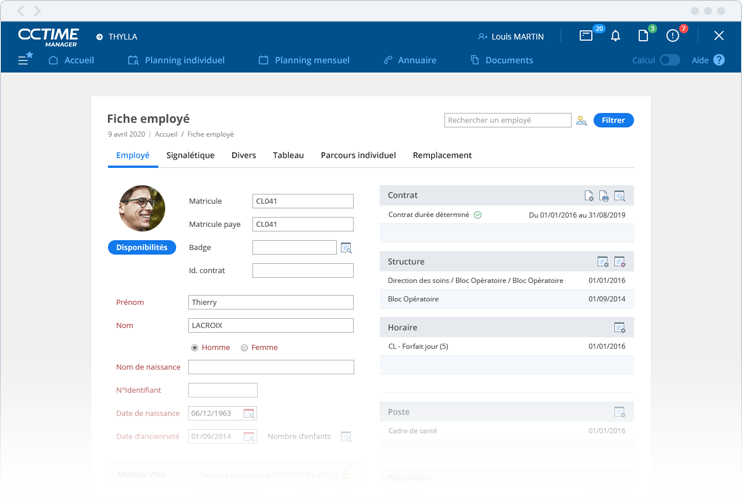Select the Homme radio button

tap(194, 348)
